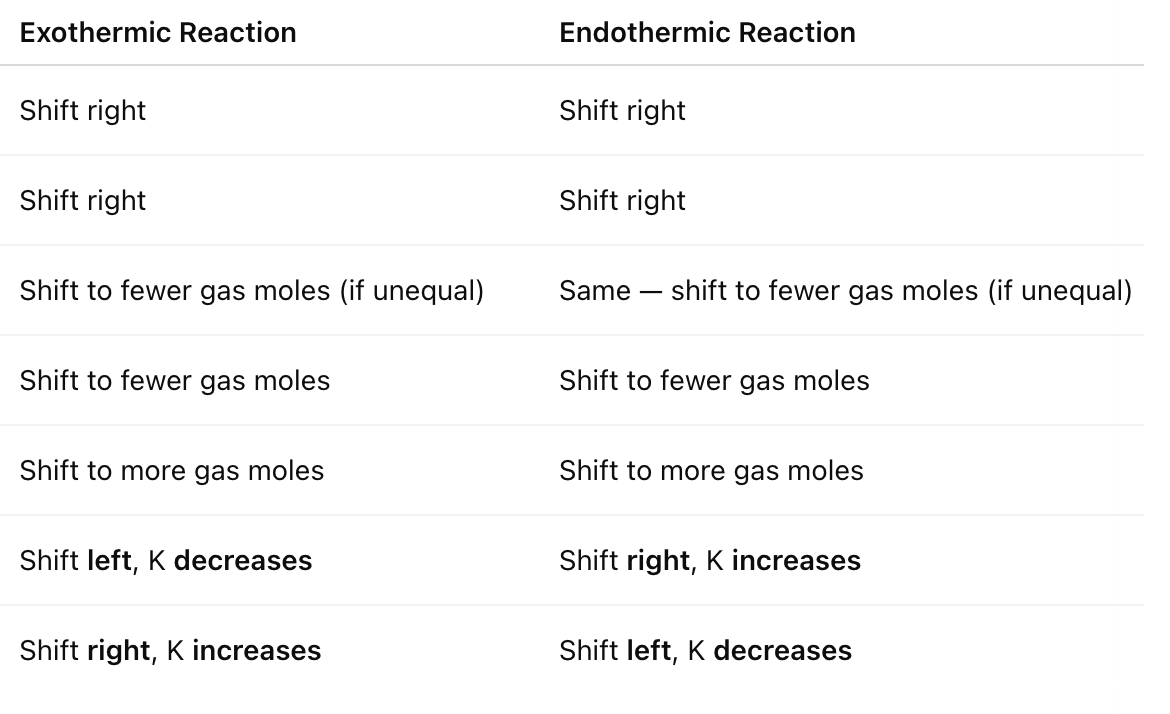Pick second-row "Shift right" in Exothermic column

(x=83, y=200)
